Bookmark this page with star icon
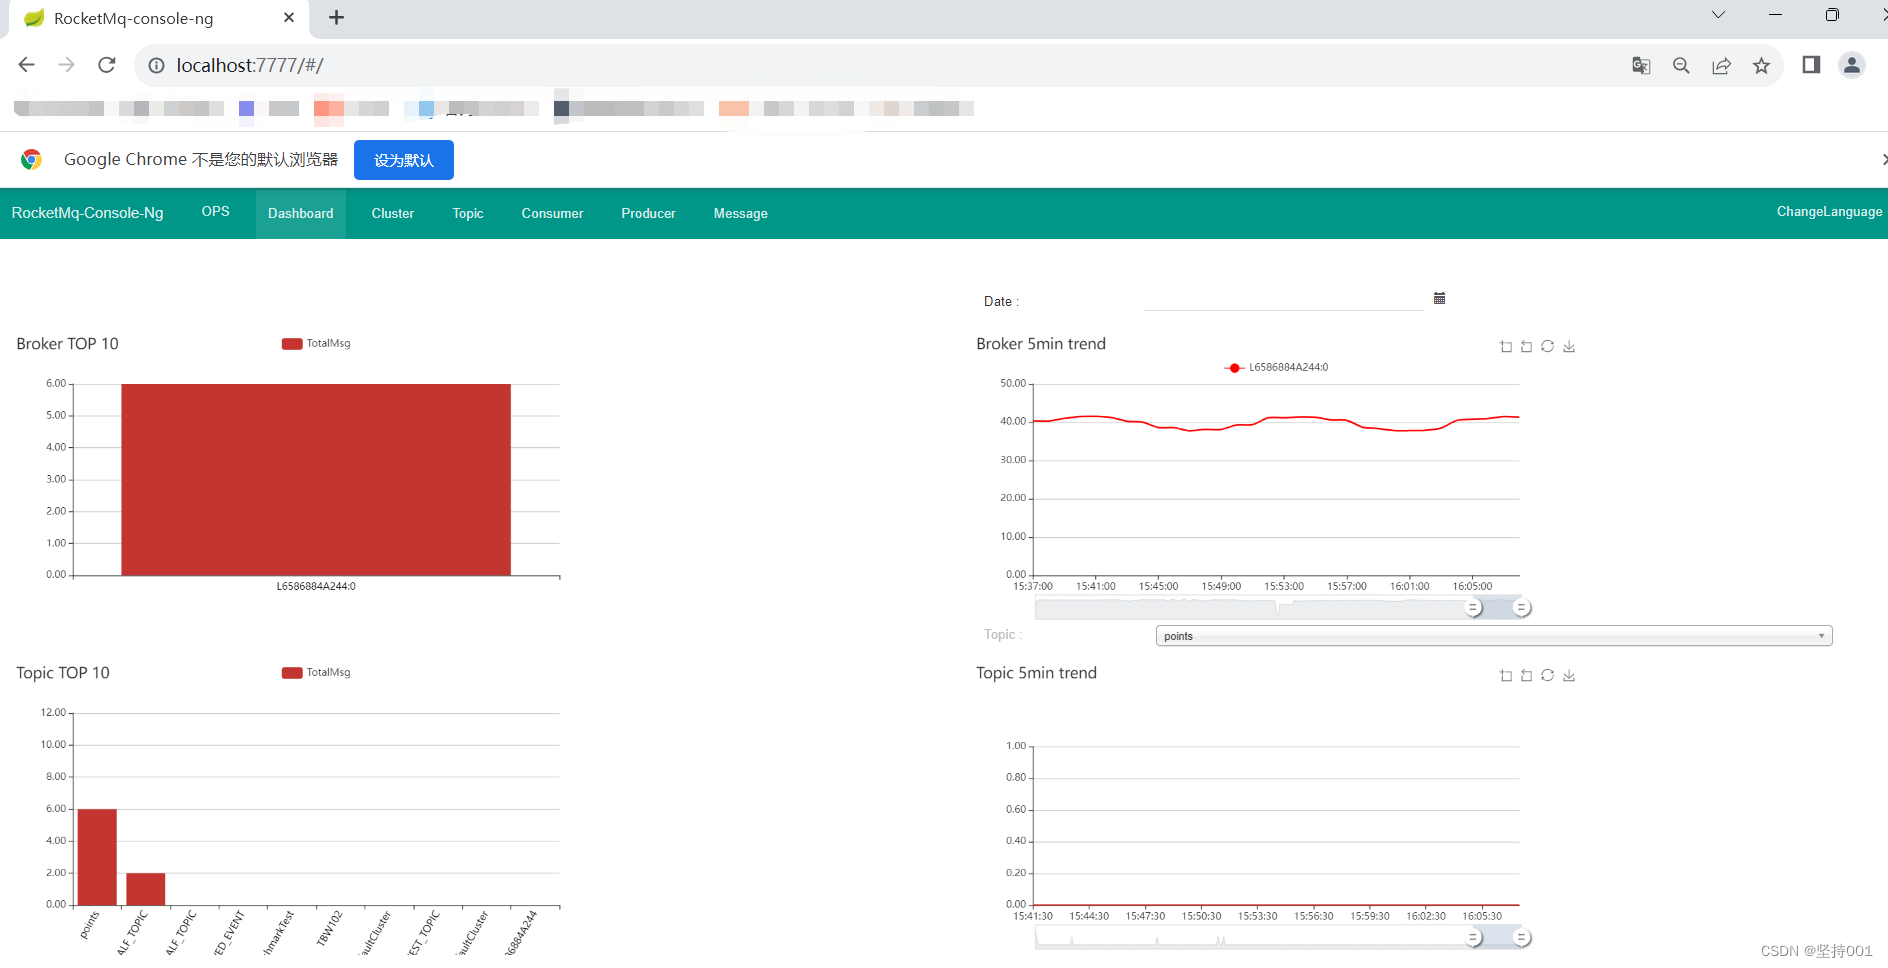1888x968 pixels. 1761,65
